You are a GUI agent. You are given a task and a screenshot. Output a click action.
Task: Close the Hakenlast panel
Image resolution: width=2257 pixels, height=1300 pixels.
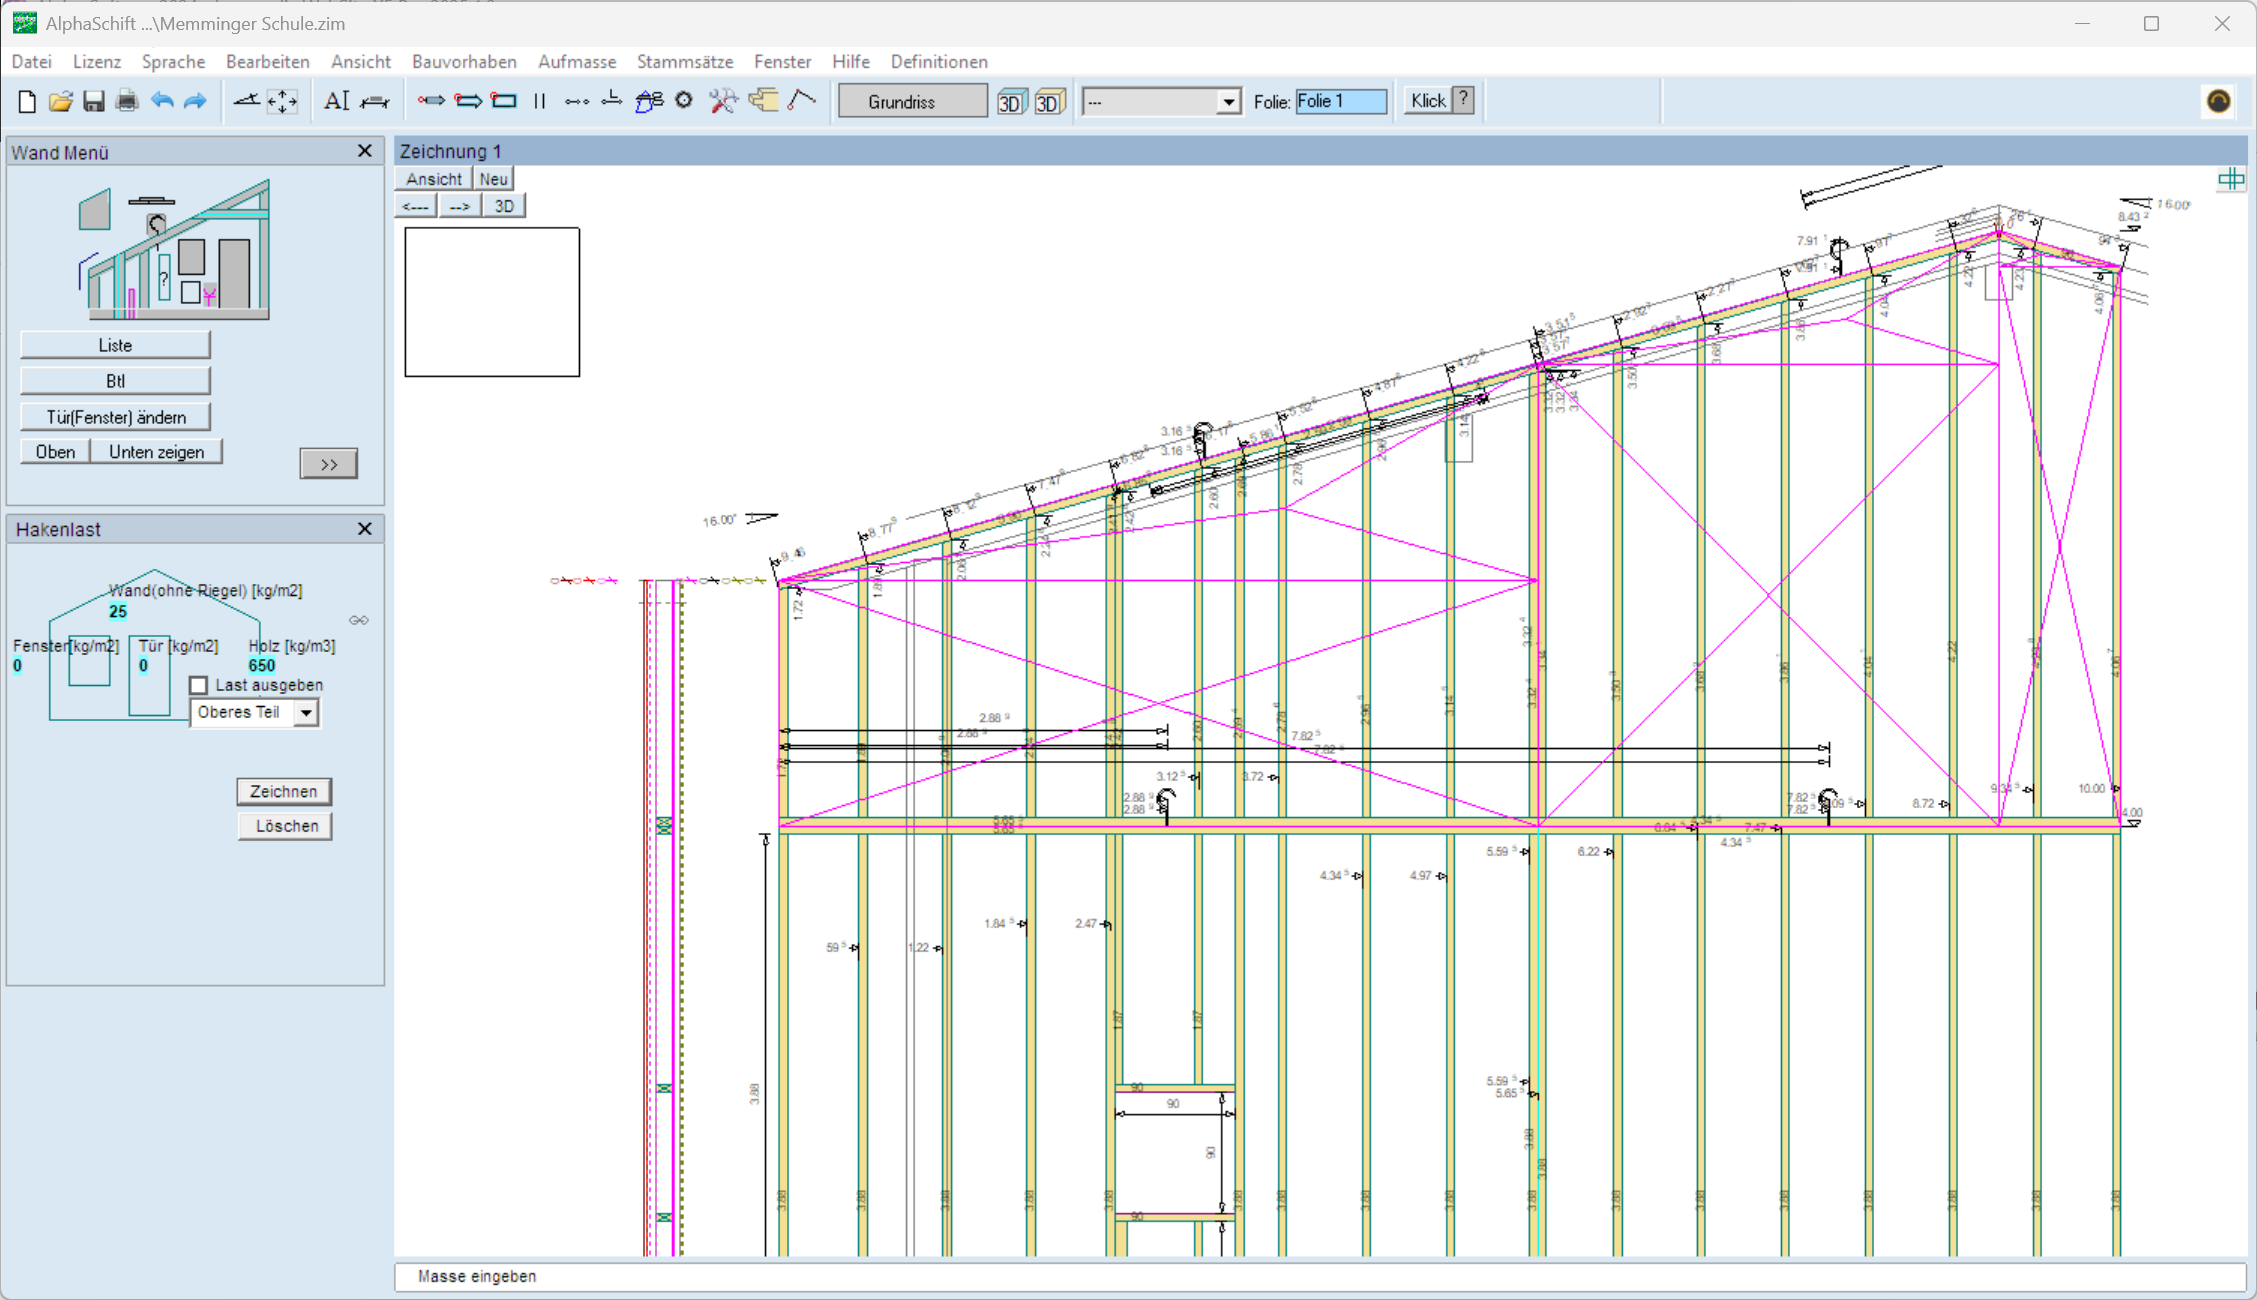coord(365,529)
